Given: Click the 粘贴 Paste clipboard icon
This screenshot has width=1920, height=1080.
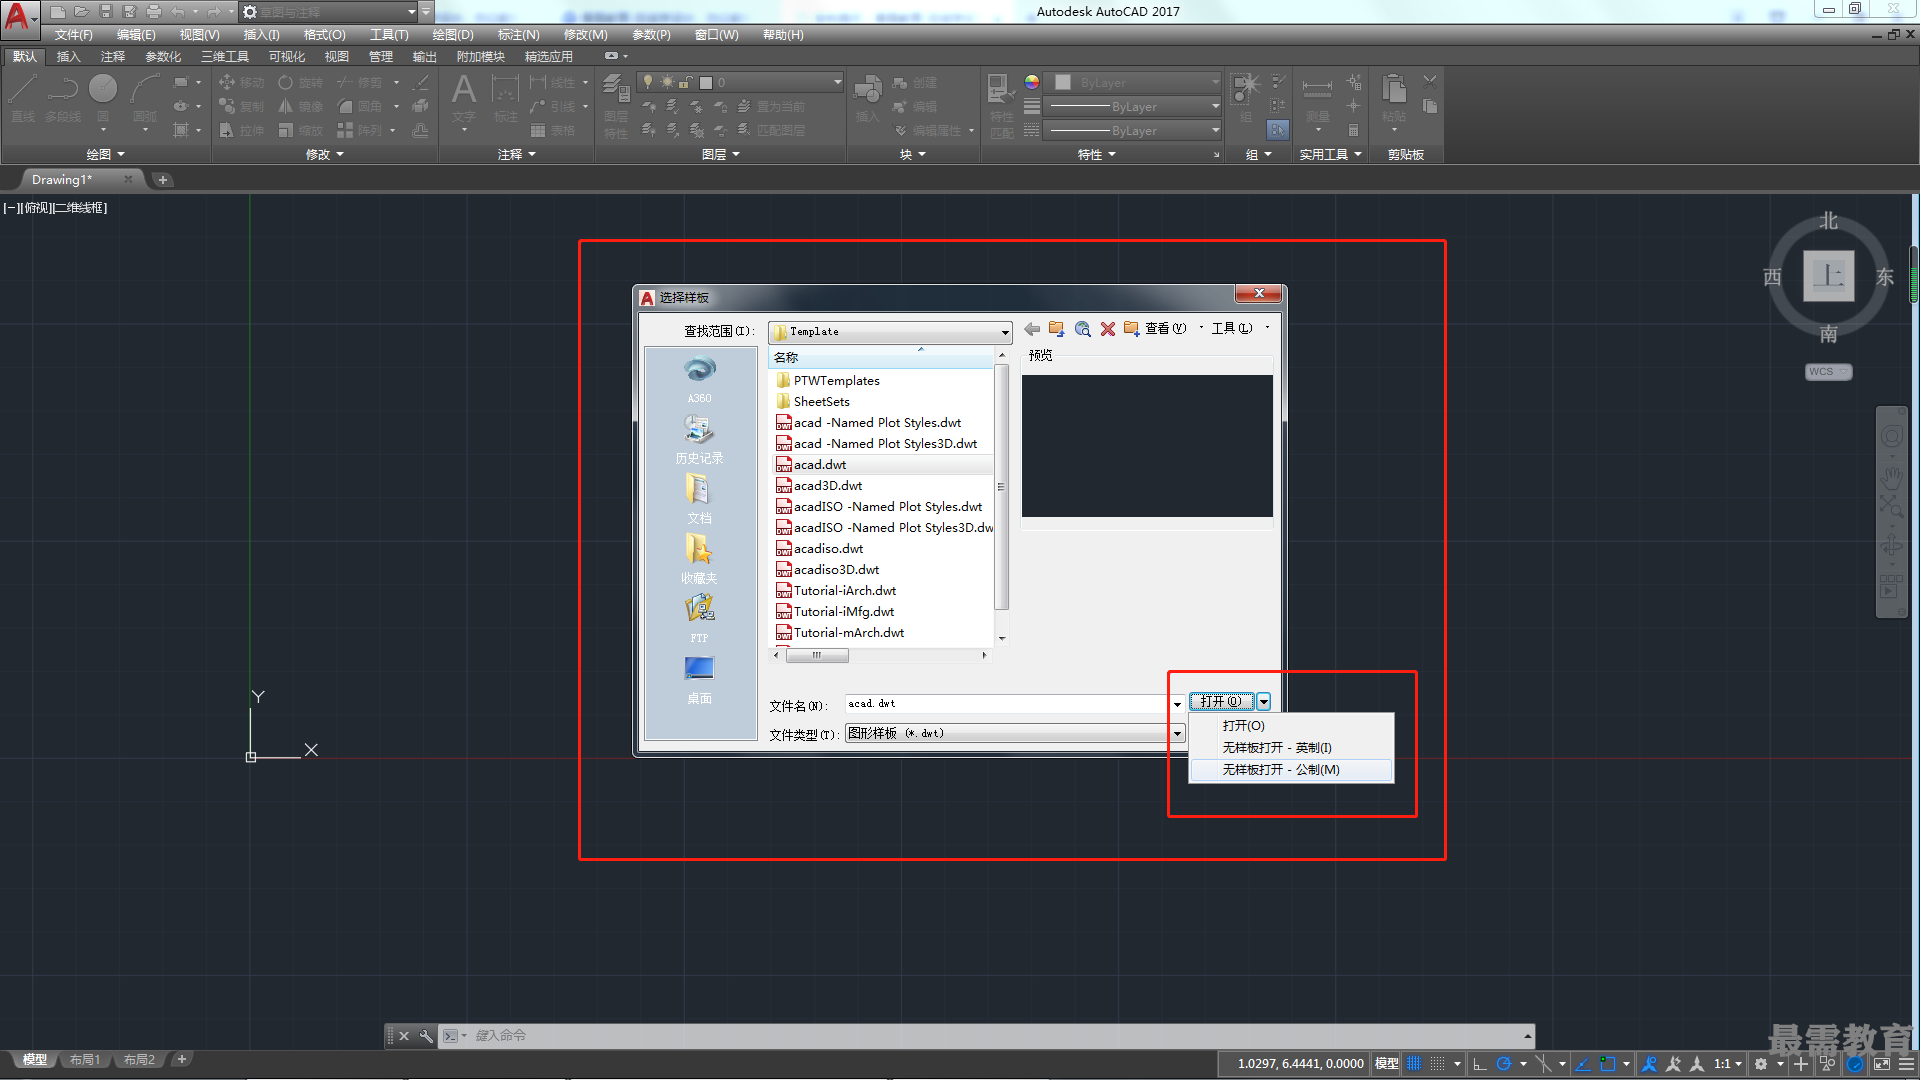Looking at the screenshot, I should pyautogui.click(x=1394, y=98).
